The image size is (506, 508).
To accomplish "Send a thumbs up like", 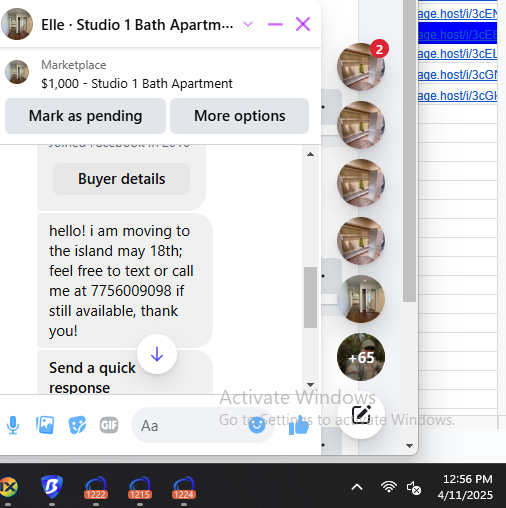I will [299, 425].
